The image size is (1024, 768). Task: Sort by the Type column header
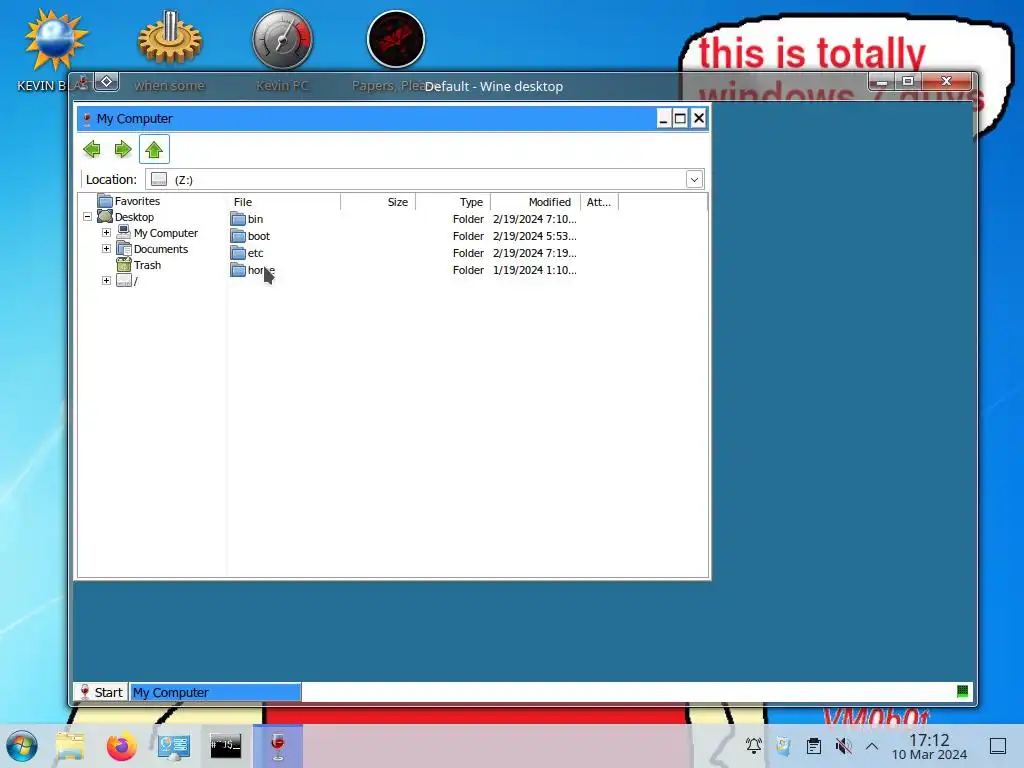click(x=453, y=202)
